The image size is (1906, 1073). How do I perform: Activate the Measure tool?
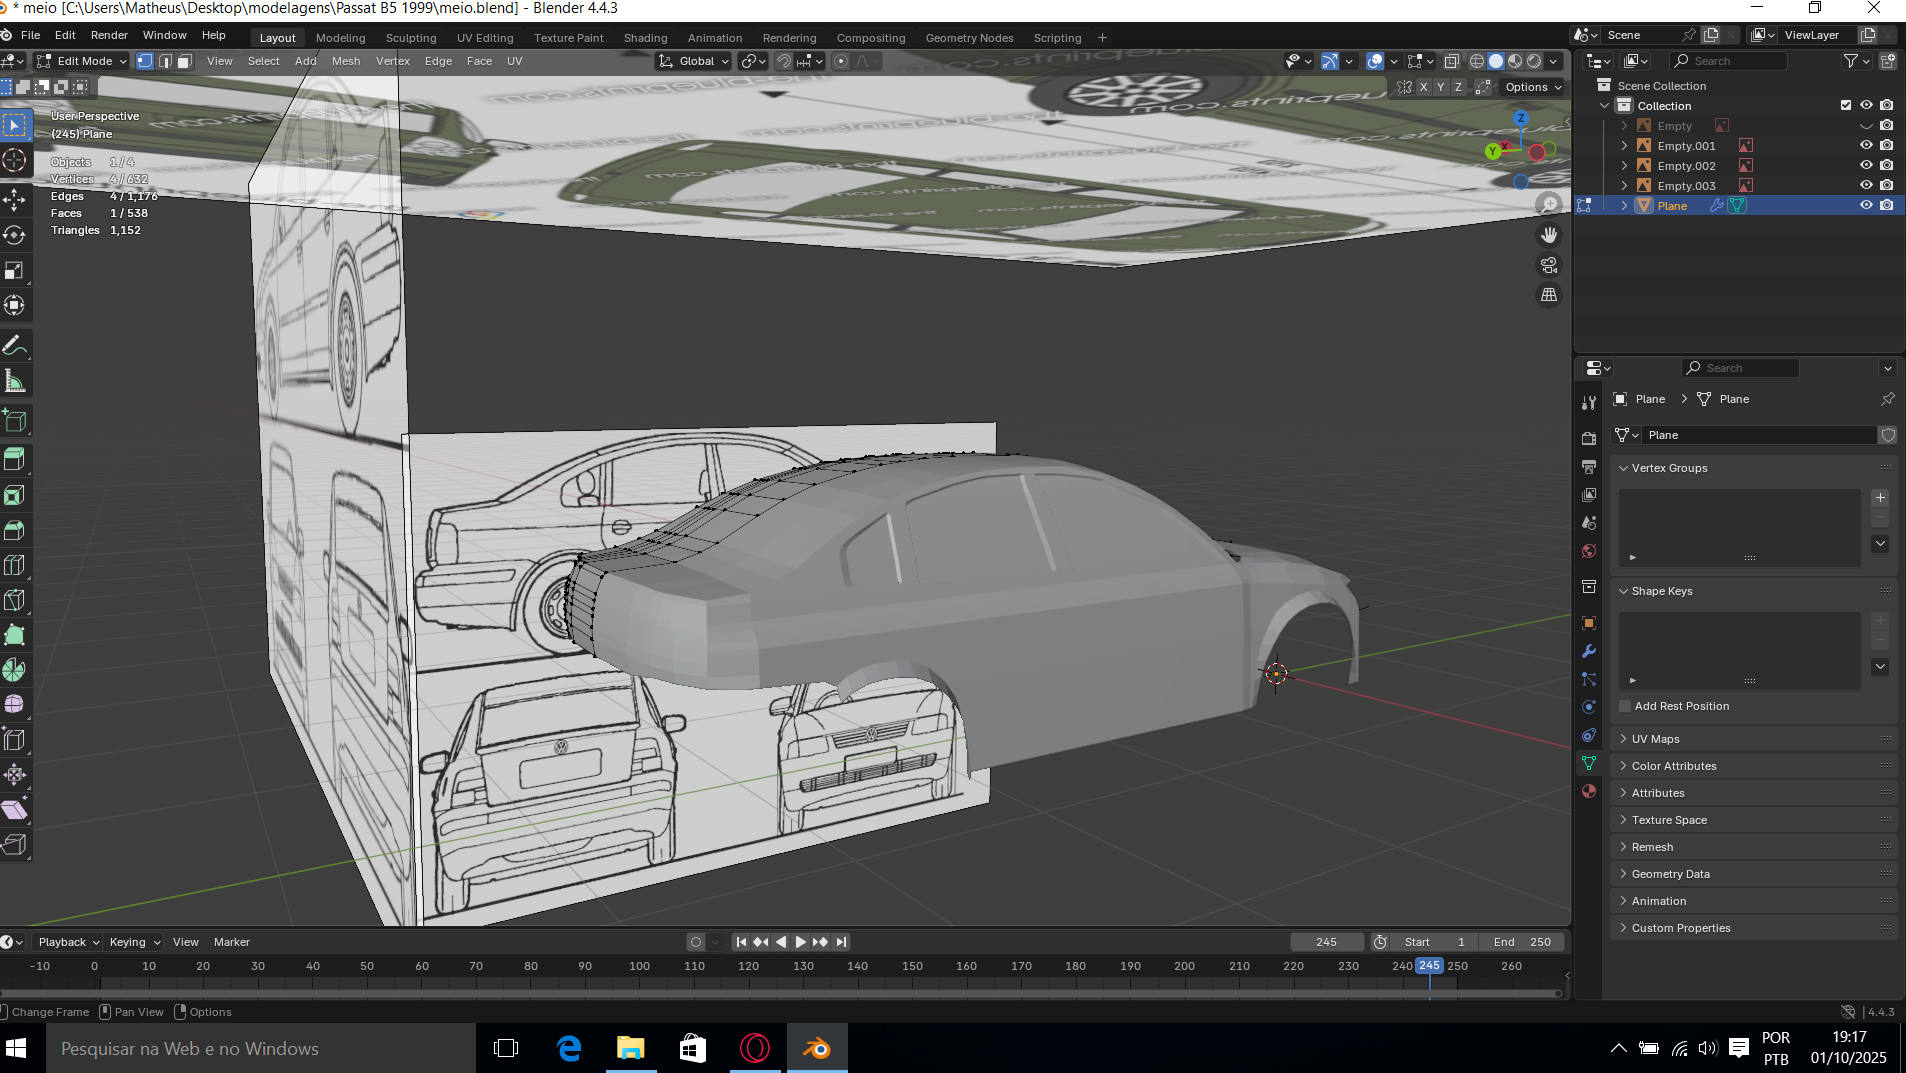click(x=15, y=381)
